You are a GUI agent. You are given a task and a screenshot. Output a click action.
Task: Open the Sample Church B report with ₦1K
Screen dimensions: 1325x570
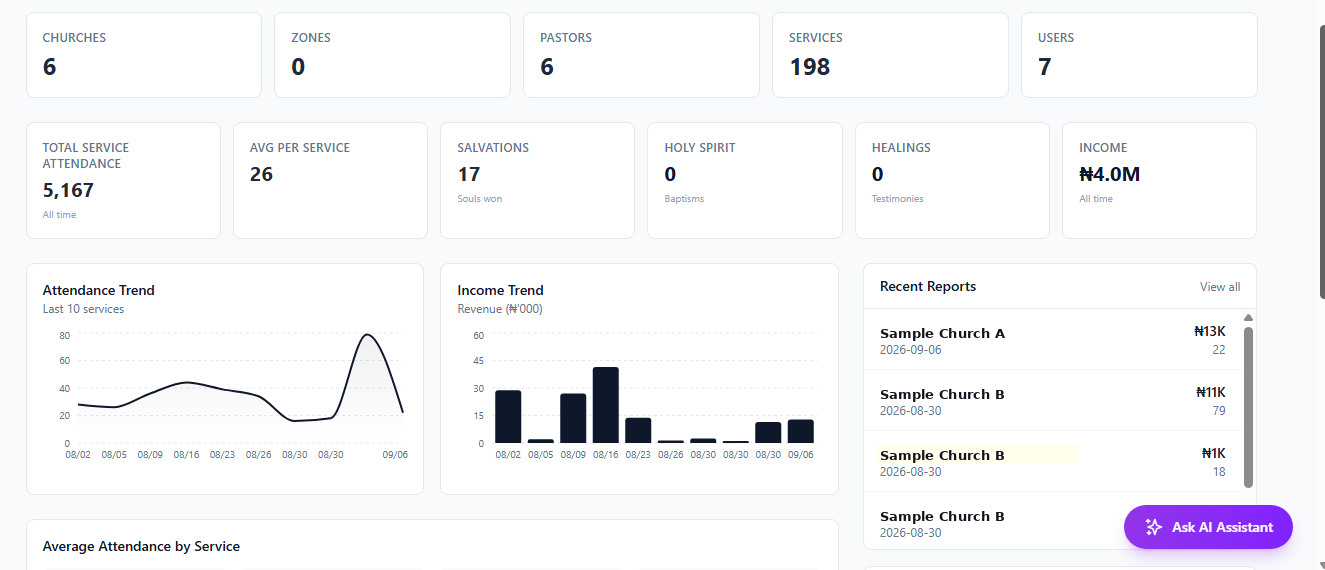point(1052,462)
